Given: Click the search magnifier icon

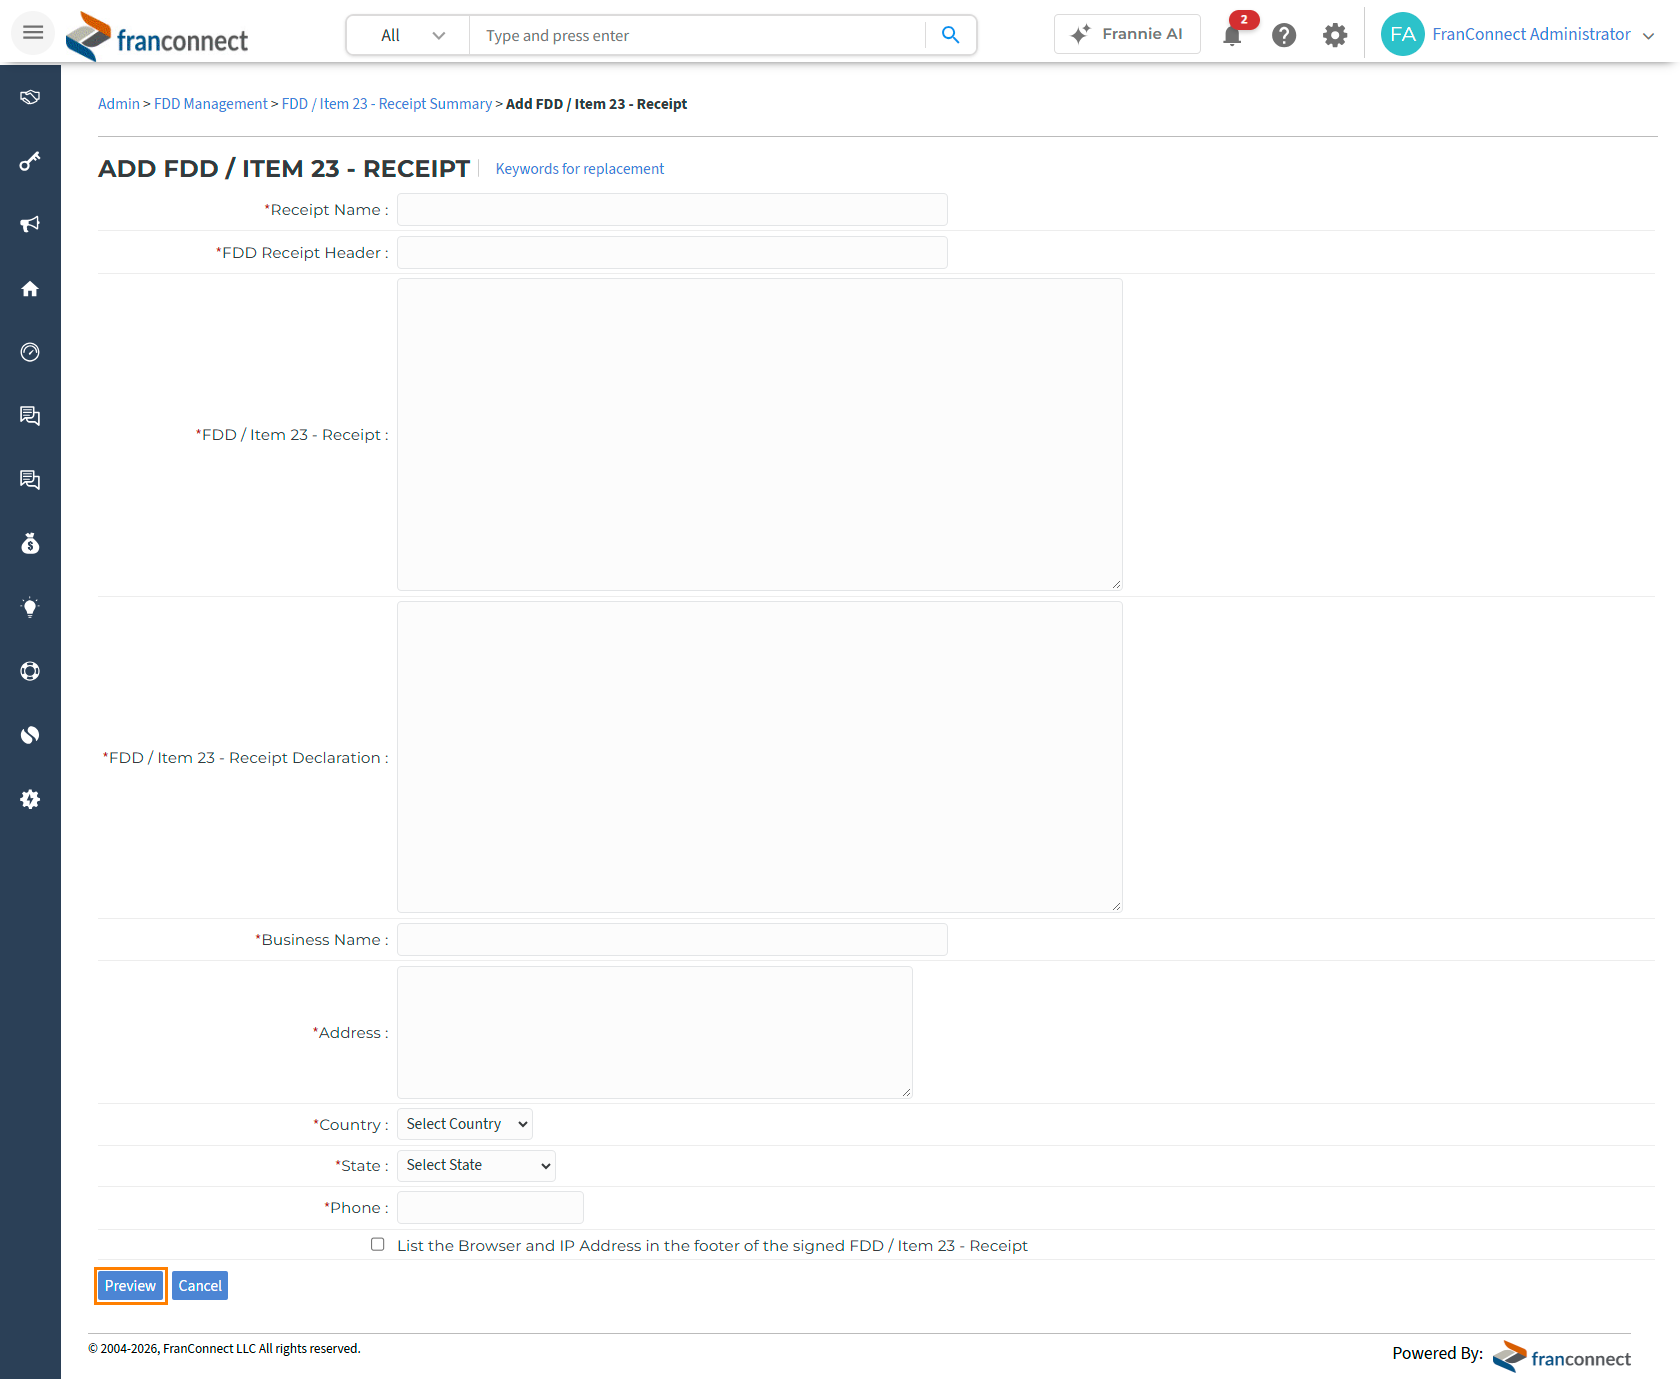Looking at the screenshot, I should click(951, 35).
